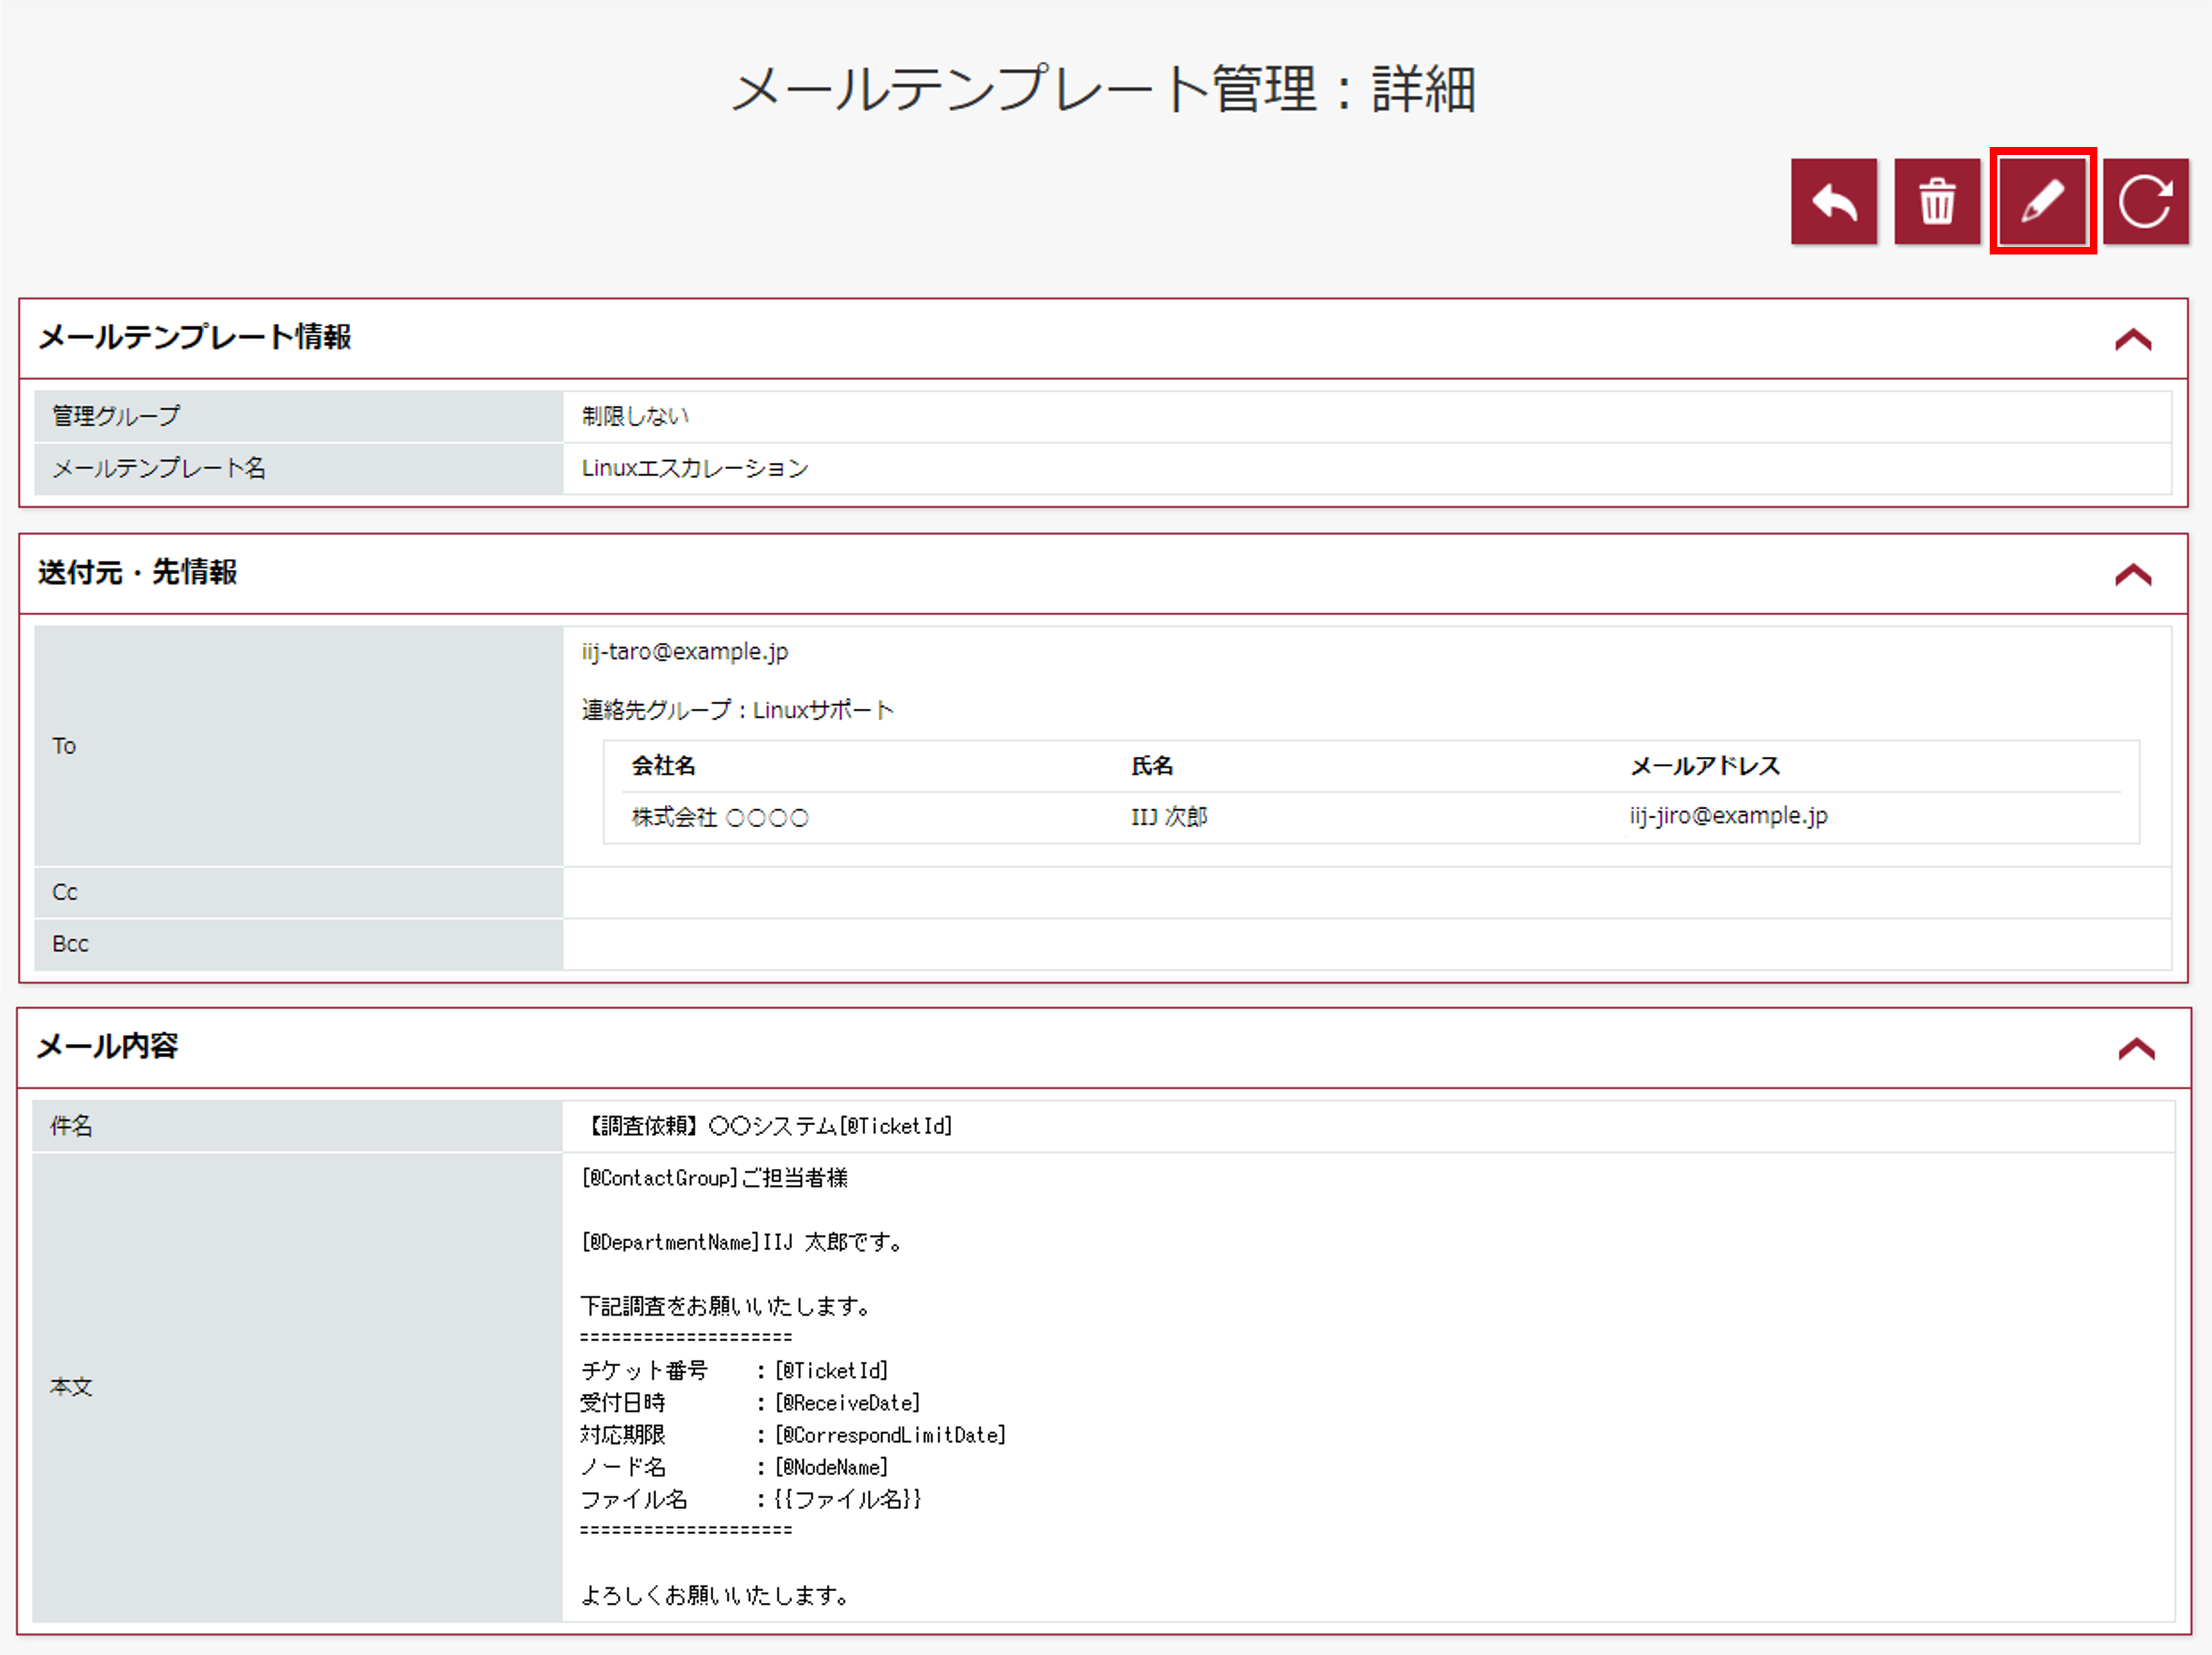This screenshot has width=2212, height=1655.
Task: Click the 送付元・先情報 section header
Action: (x=1103, y=574)
